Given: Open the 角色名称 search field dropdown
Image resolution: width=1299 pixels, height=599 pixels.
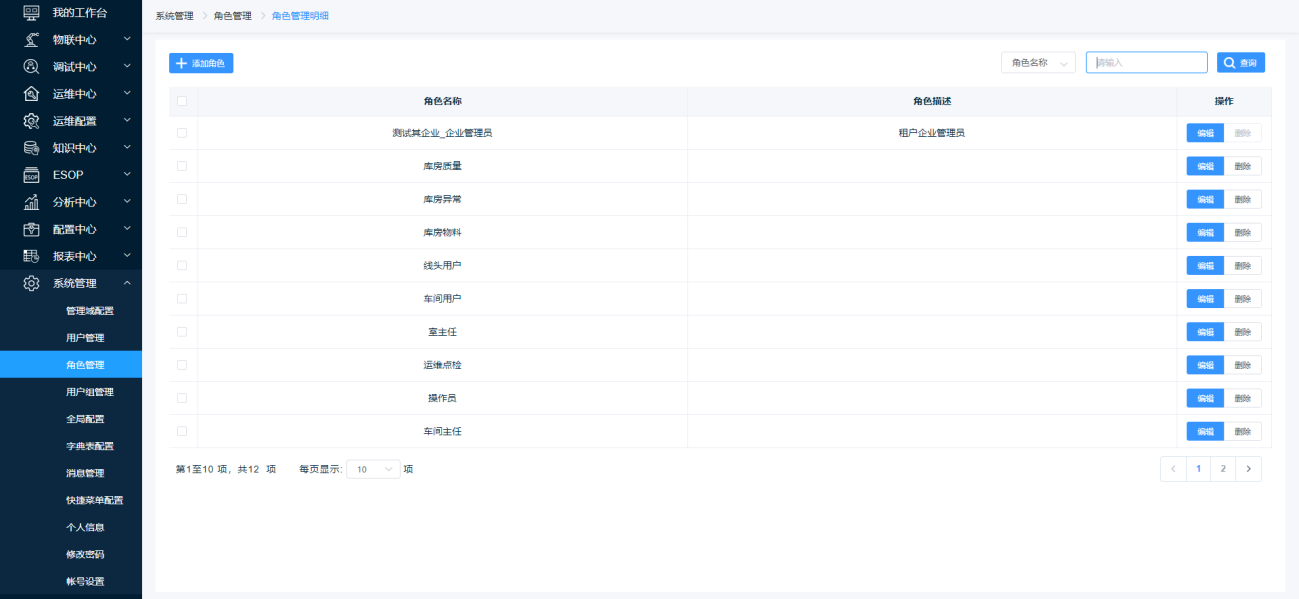Looking at the screenshot, I should pos(1038,63).
